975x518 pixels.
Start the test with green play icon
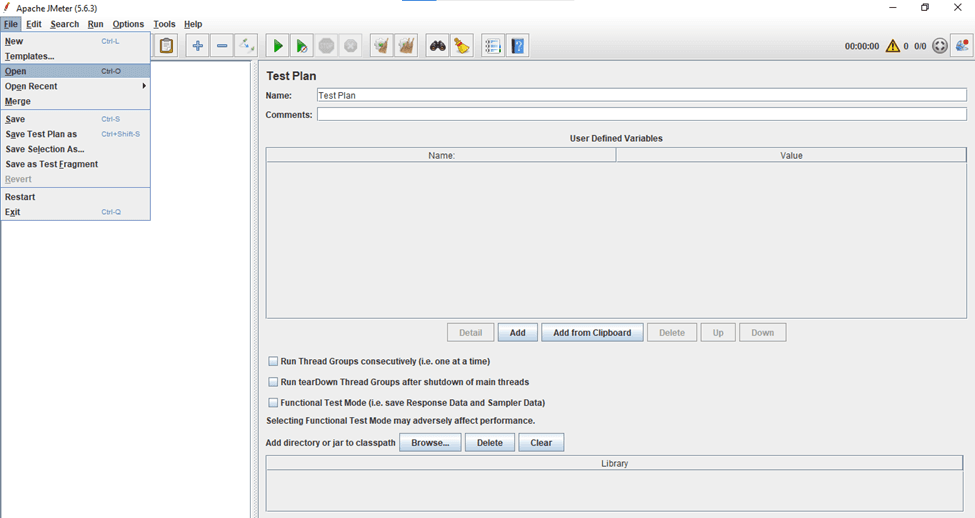click(278, 45)
